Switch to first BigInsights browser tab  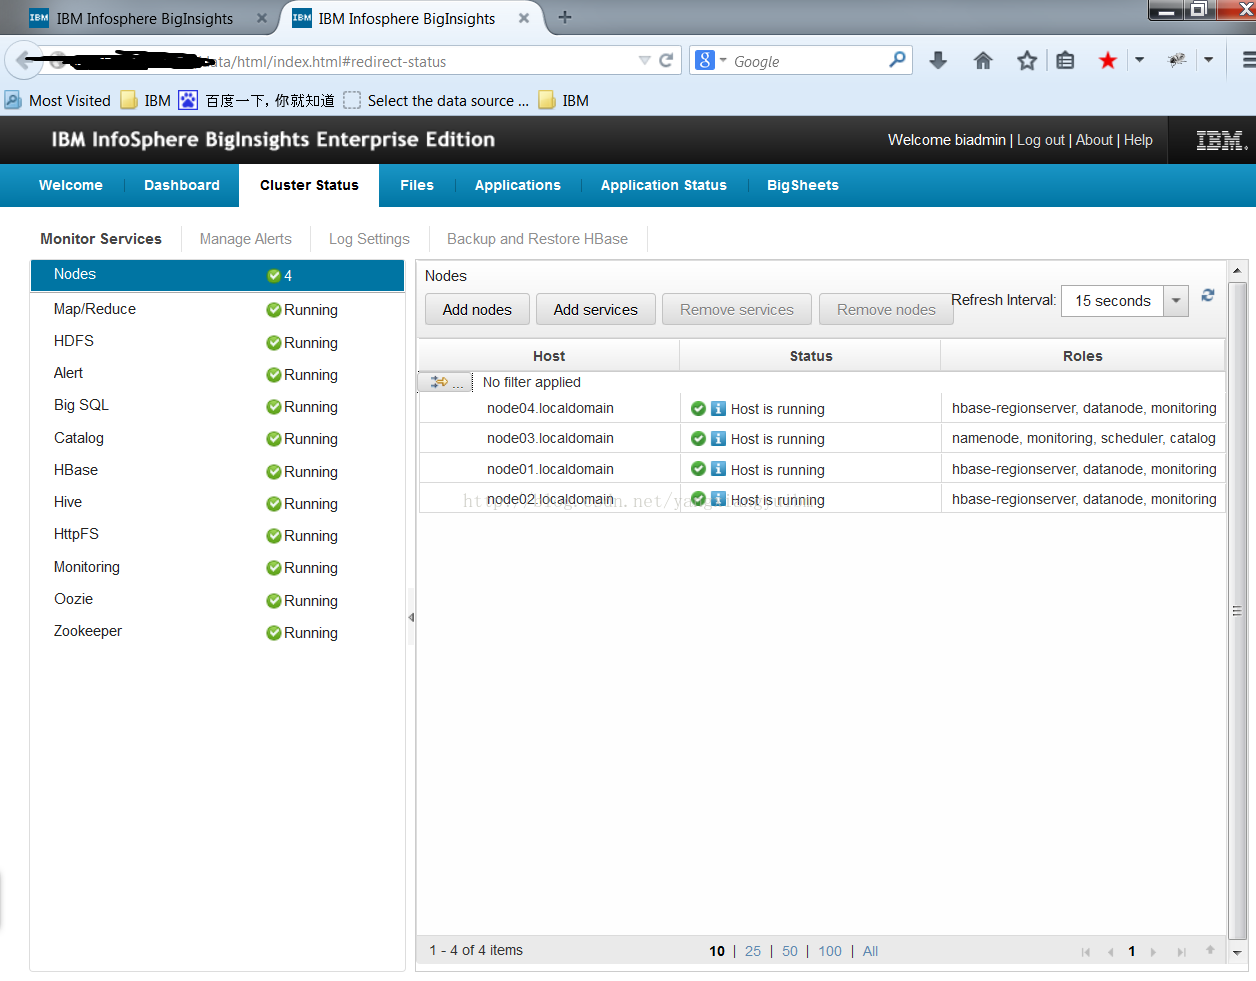point(145,18)
